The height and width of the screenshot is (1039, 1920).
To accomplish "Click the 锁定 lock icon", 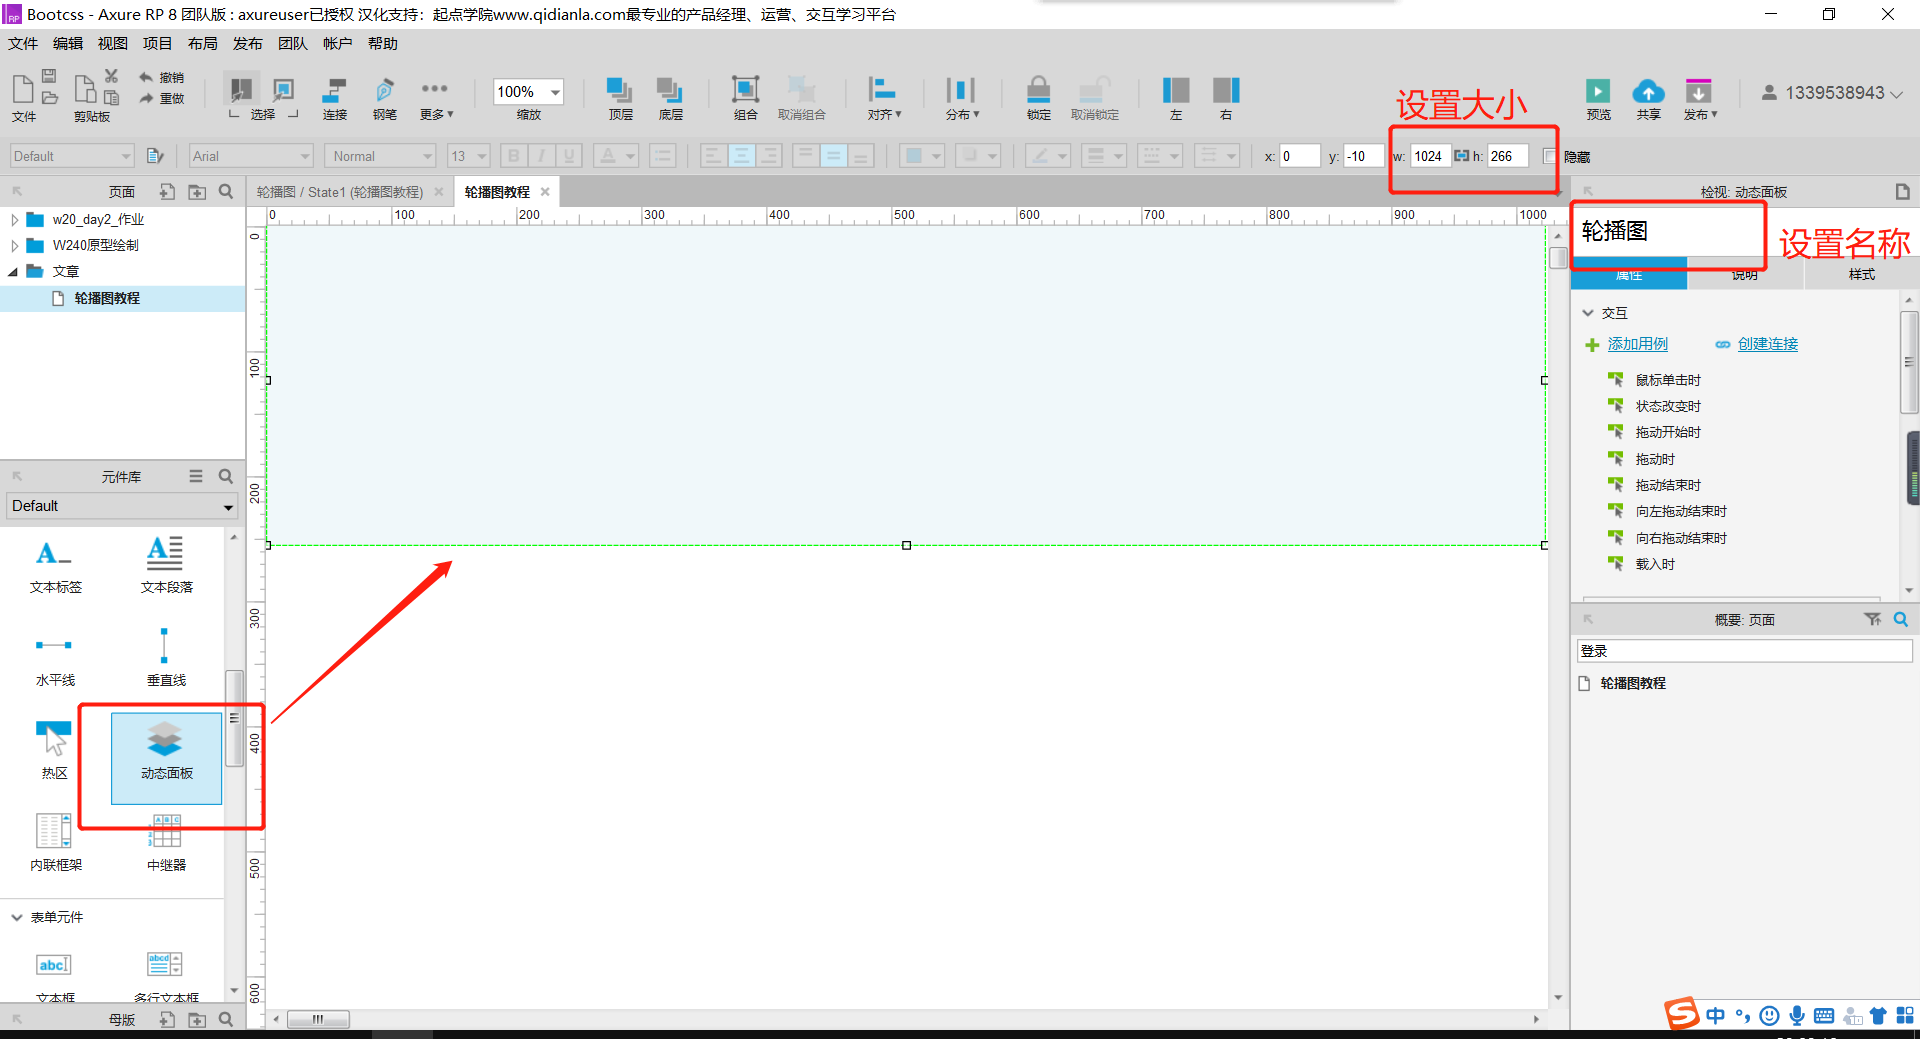I will tap(1038, 90).
